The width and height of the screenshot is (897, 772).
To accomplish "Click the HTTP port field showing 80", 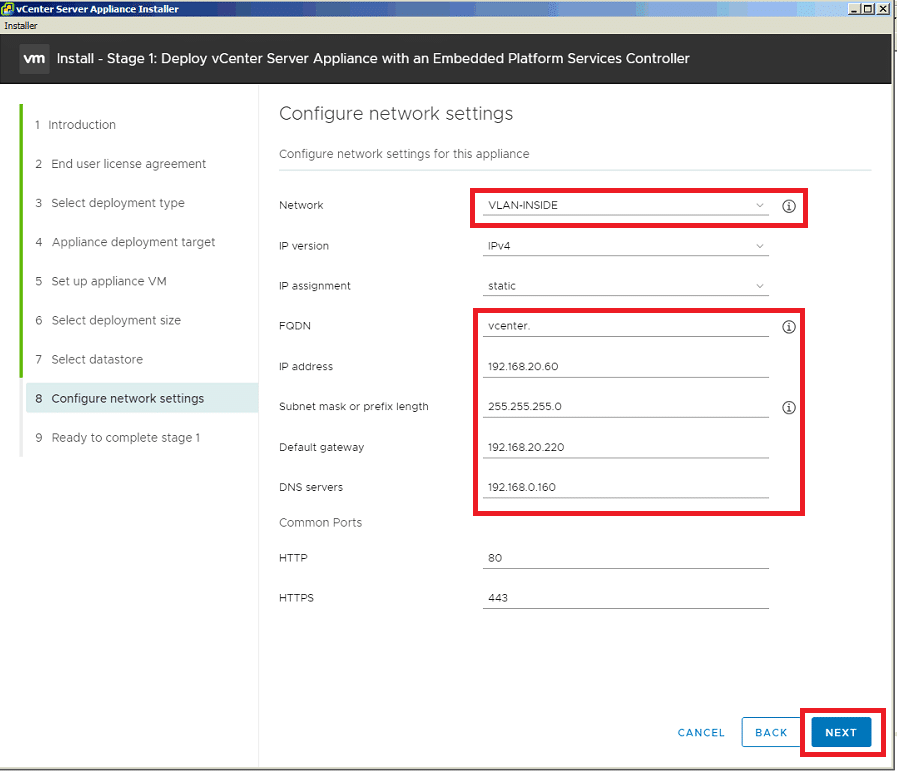I will pyautogui.click(x=625, y=558).
